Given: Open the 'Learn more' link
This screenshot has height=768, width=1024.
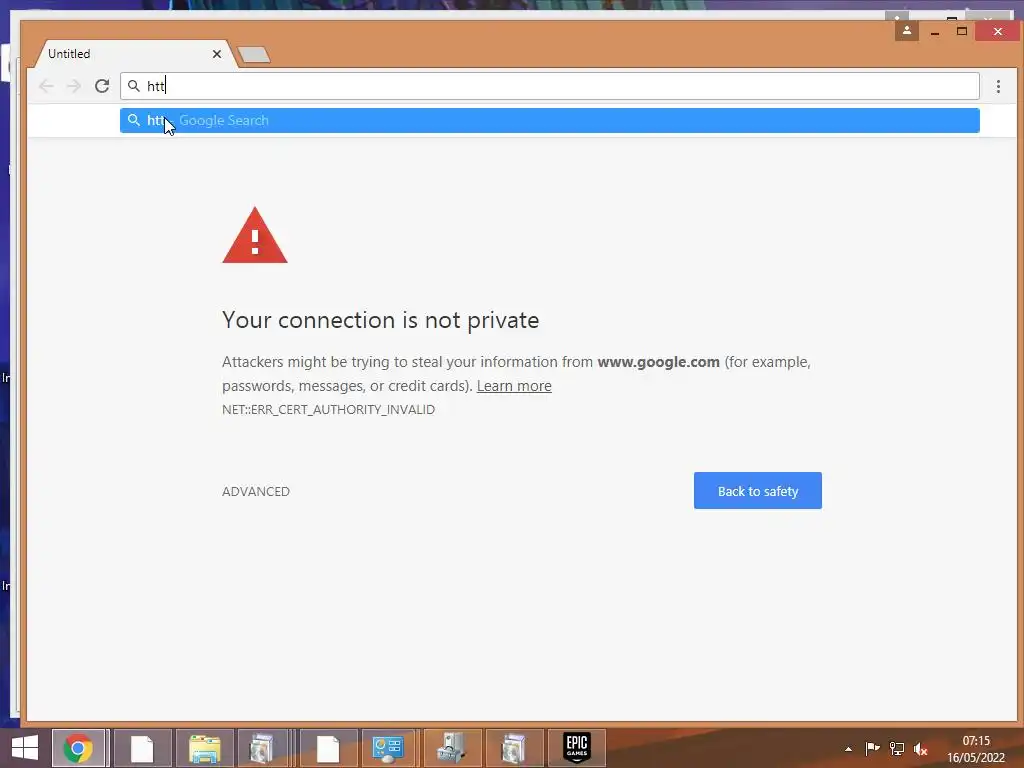Looking at the screenshot, I should pyautogui.click(x=514, y=386).
